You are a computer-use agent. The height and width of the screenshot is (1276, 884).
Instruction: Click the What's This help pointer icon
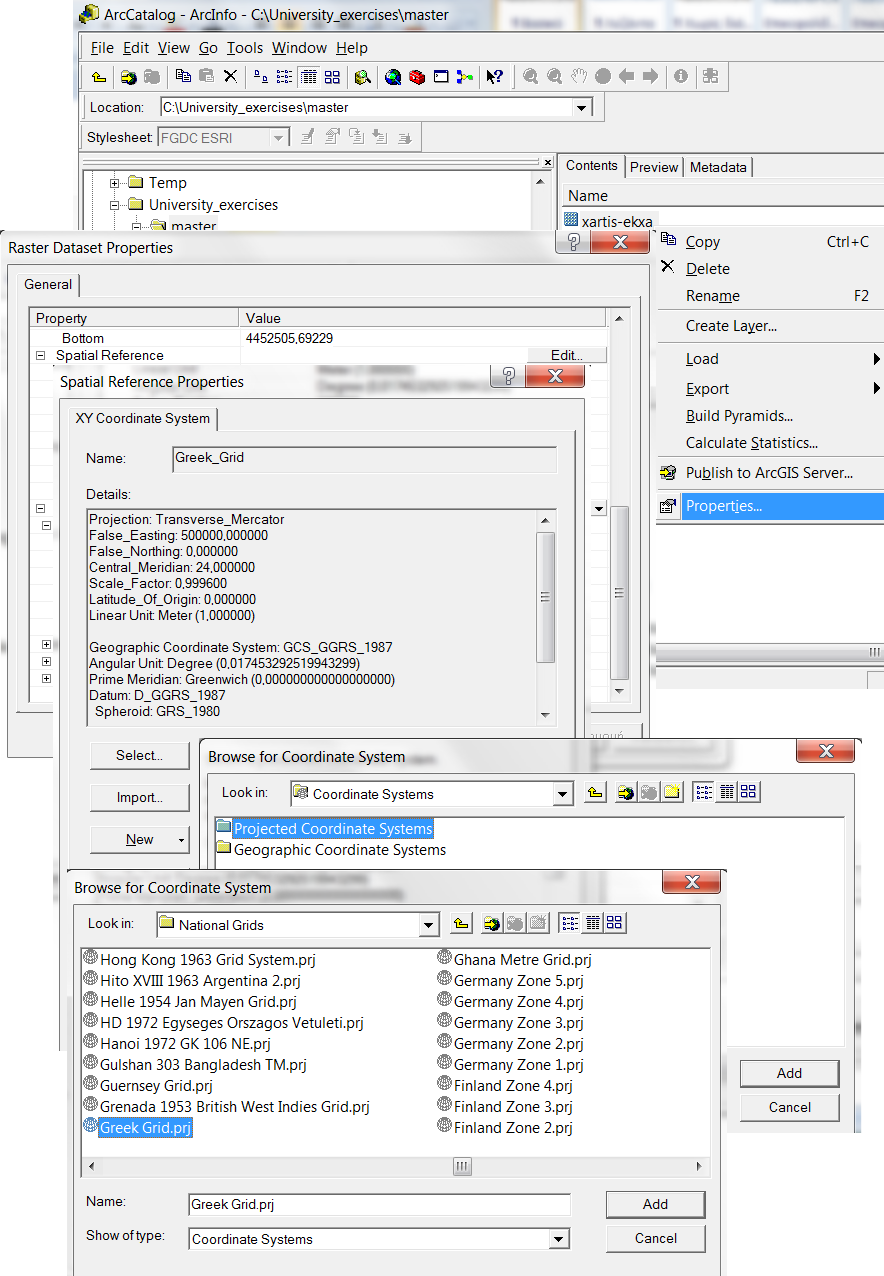[x=496, y=76]
